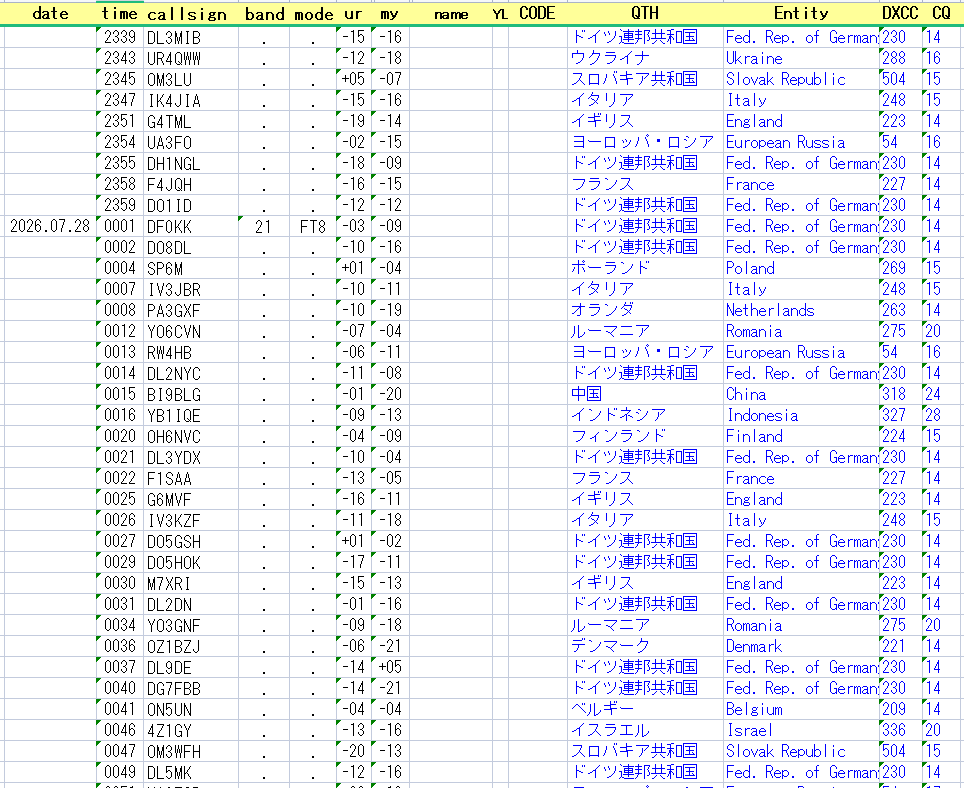Click QTH cell 中国
Screen dimensions: 964x788
646,394
